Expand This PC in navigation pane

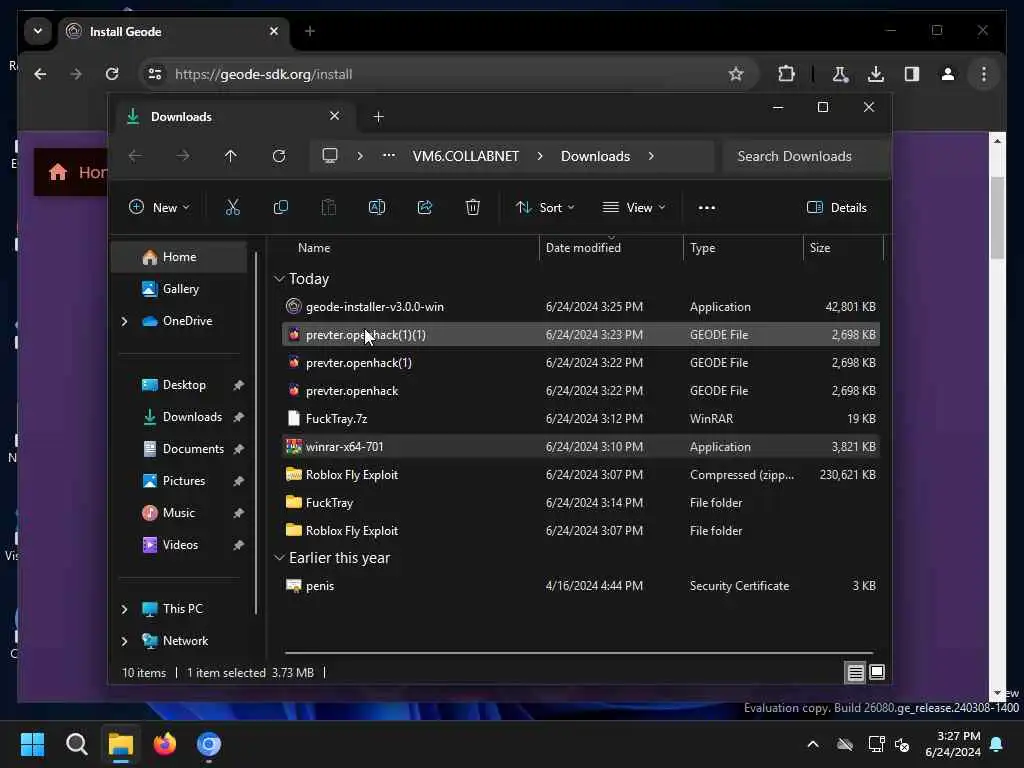tap(124, 609)
